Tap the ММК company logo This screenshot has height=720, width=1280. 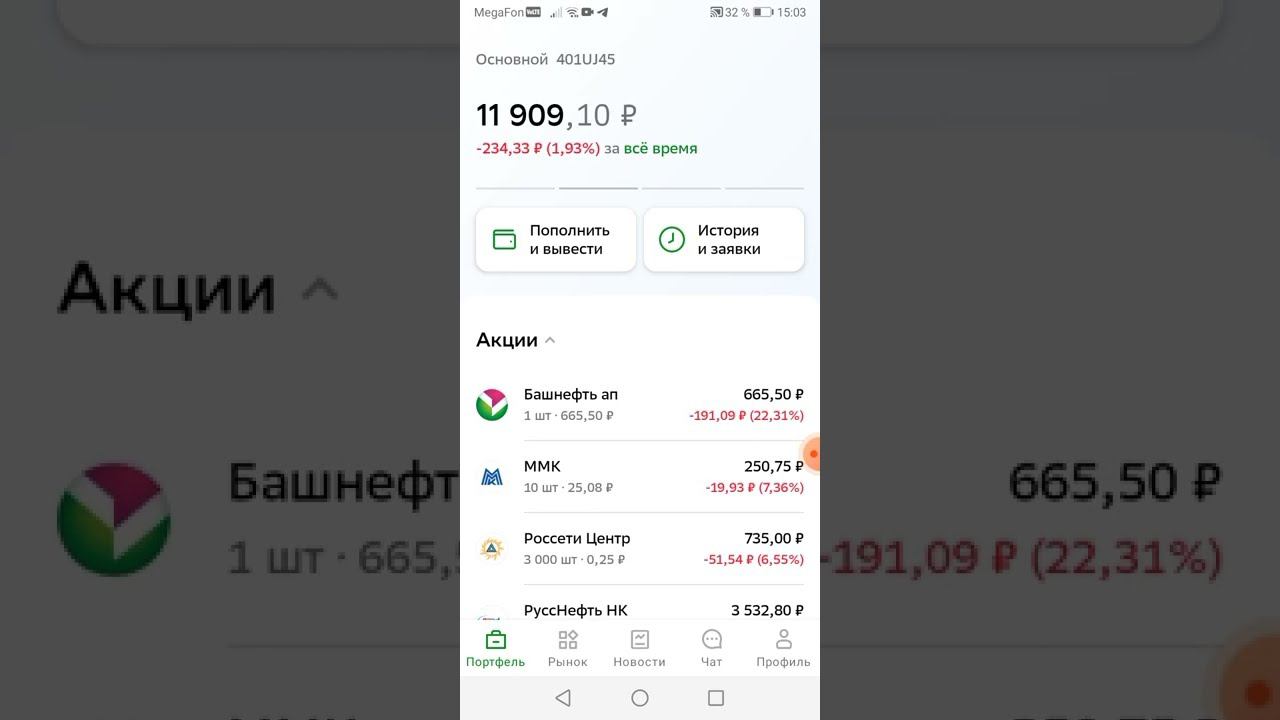coord(492,477)
